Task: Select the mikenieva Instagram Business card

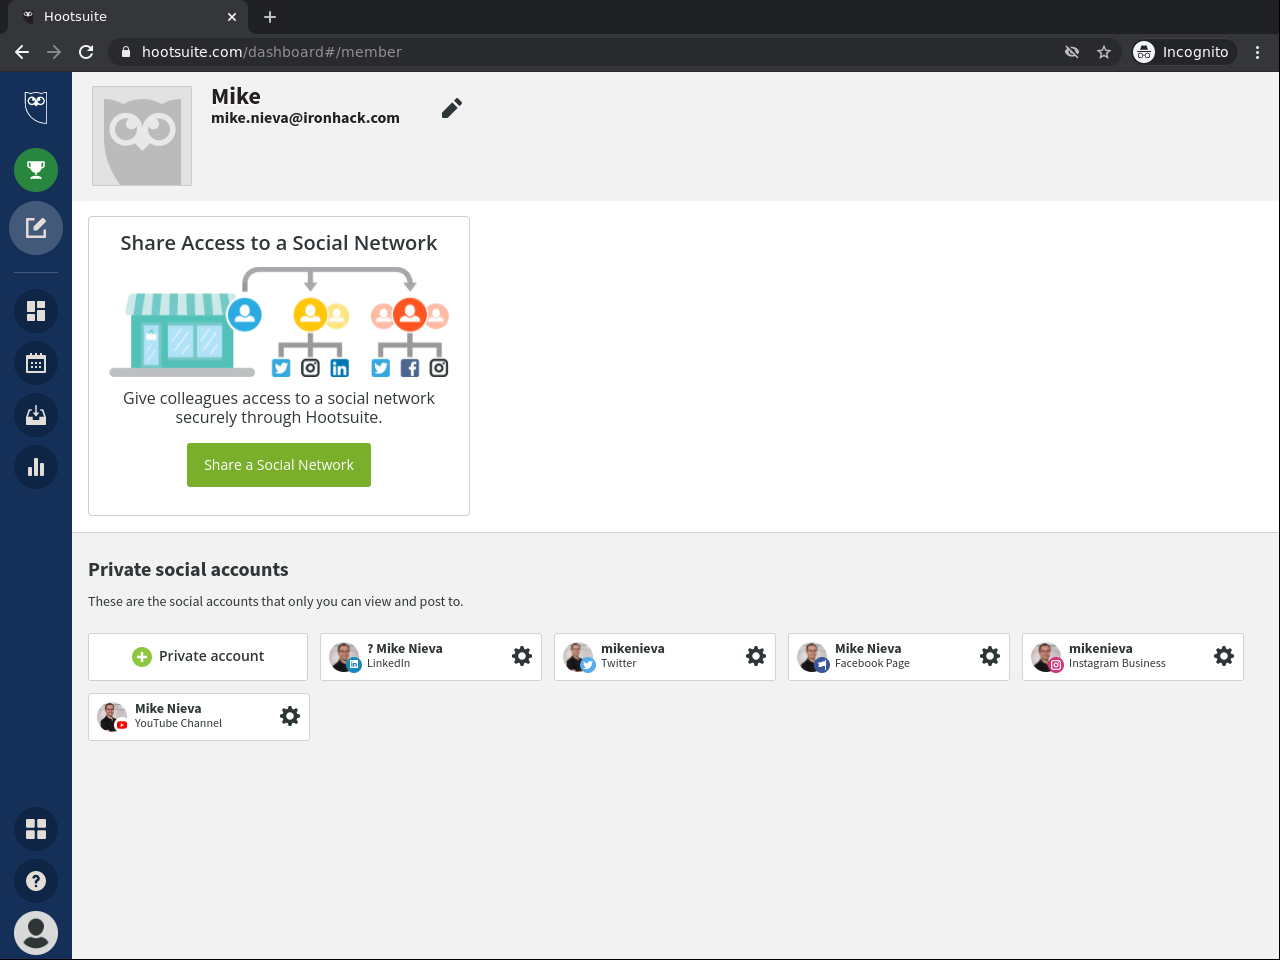Action: (1133, 657)
